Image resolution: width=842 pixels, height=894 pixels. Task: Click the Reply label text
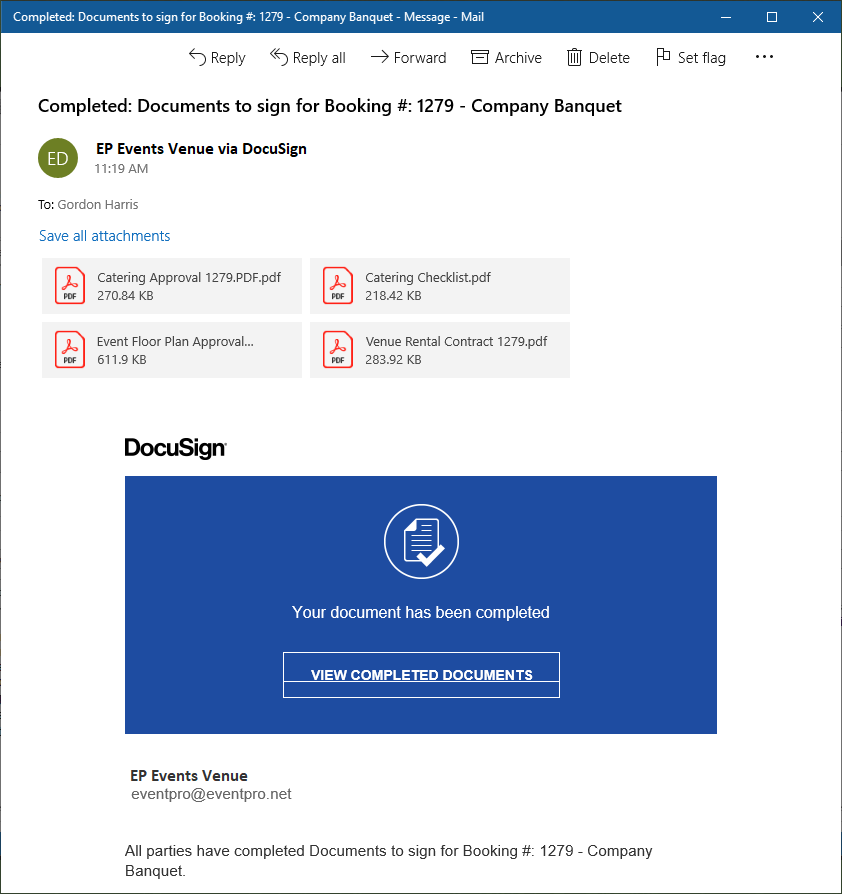coord(228,58)
